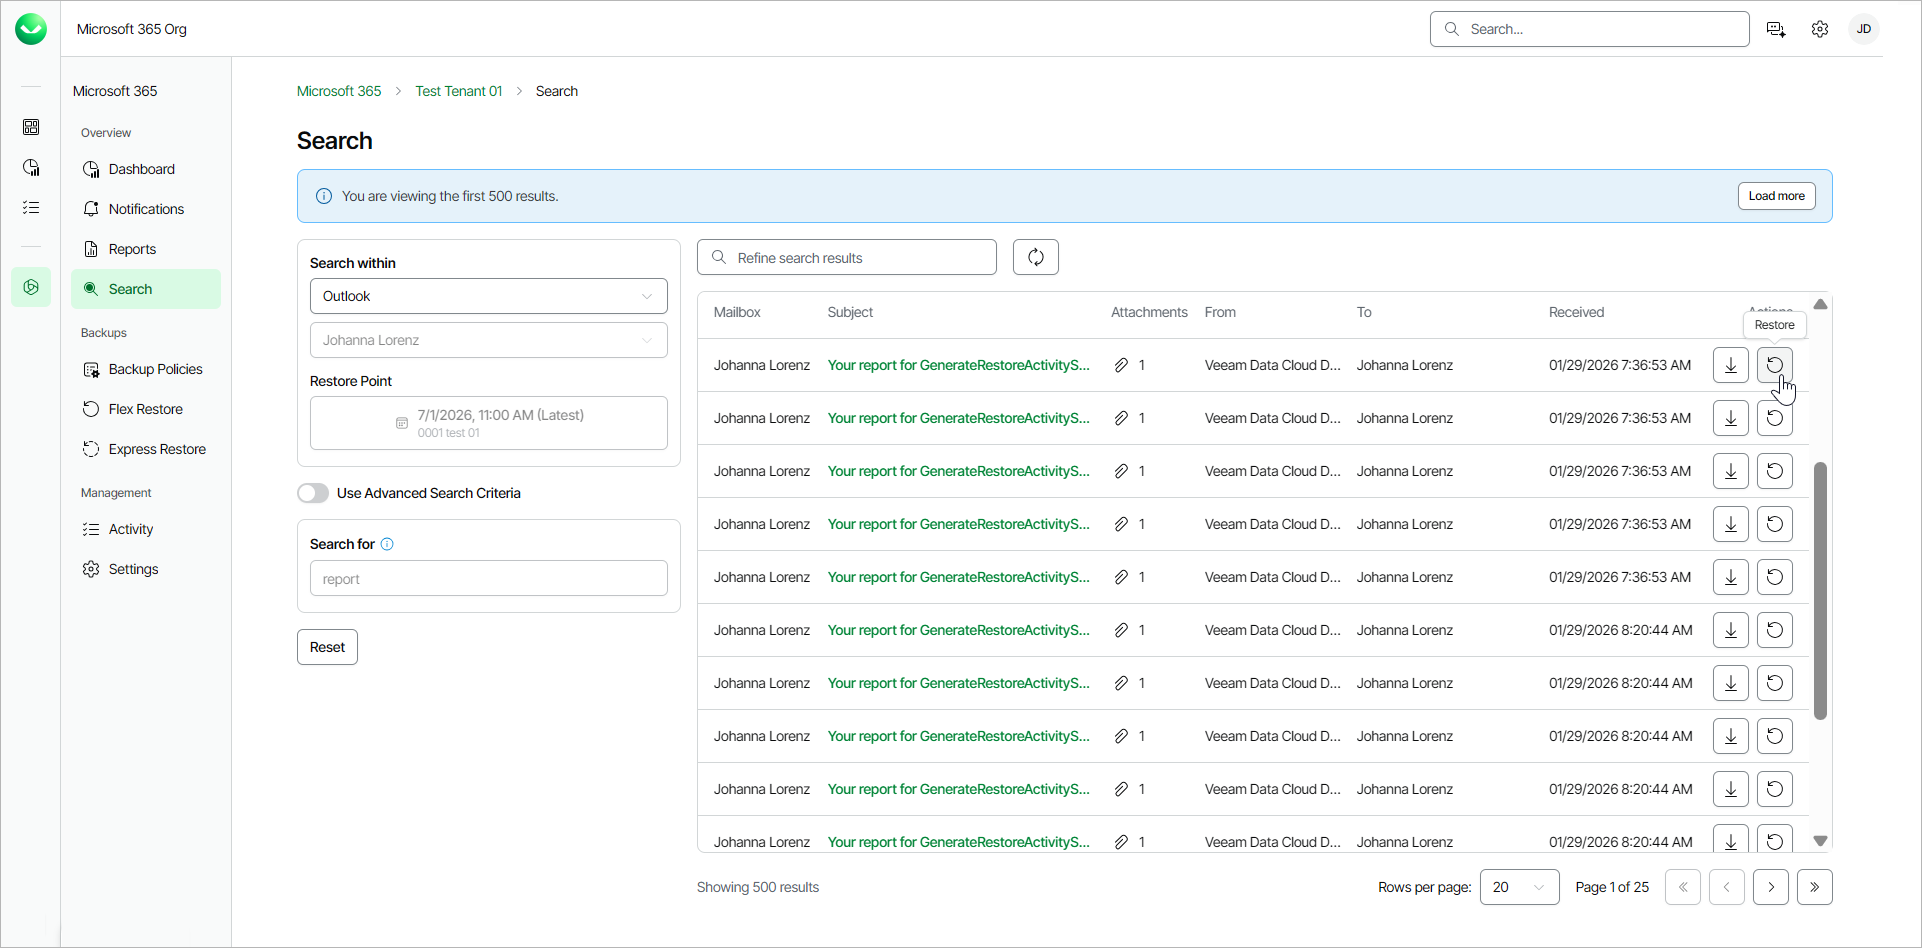Follow the Test Tenant 01 breadcrumb link
Screen dimensions: 1922x948
(459, 91)
